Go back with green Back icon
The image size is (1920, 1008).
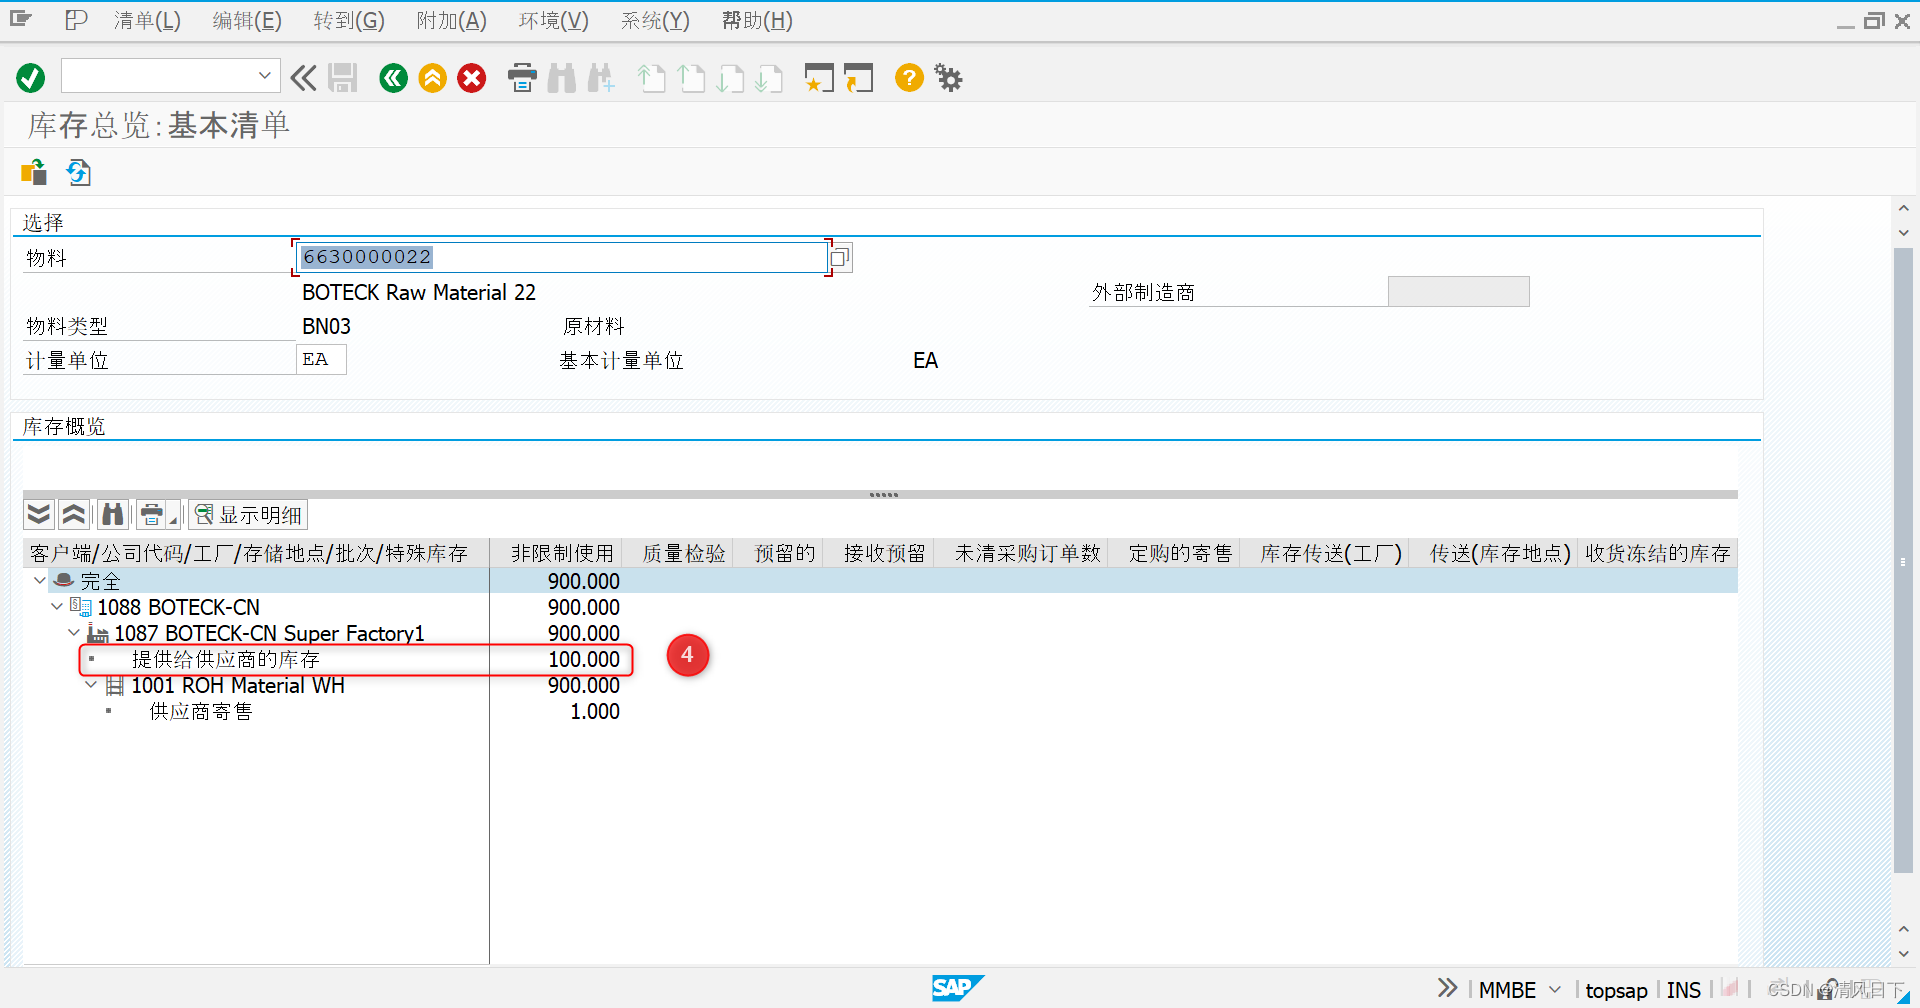[393, 78]
